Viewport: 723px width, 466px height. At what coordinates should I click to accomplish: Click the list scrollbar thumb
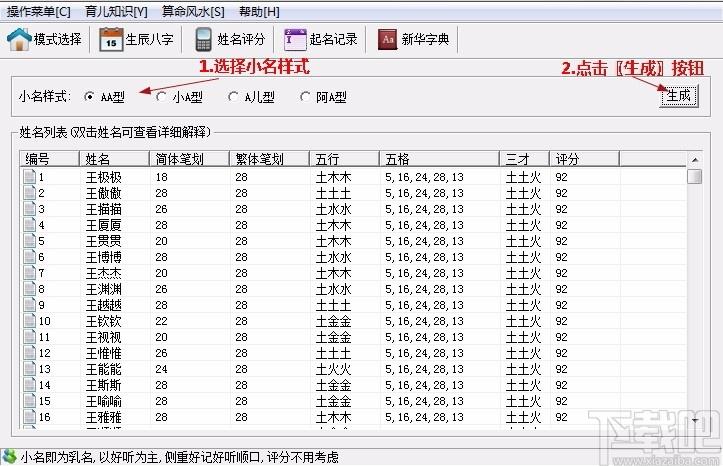[694, 176]
